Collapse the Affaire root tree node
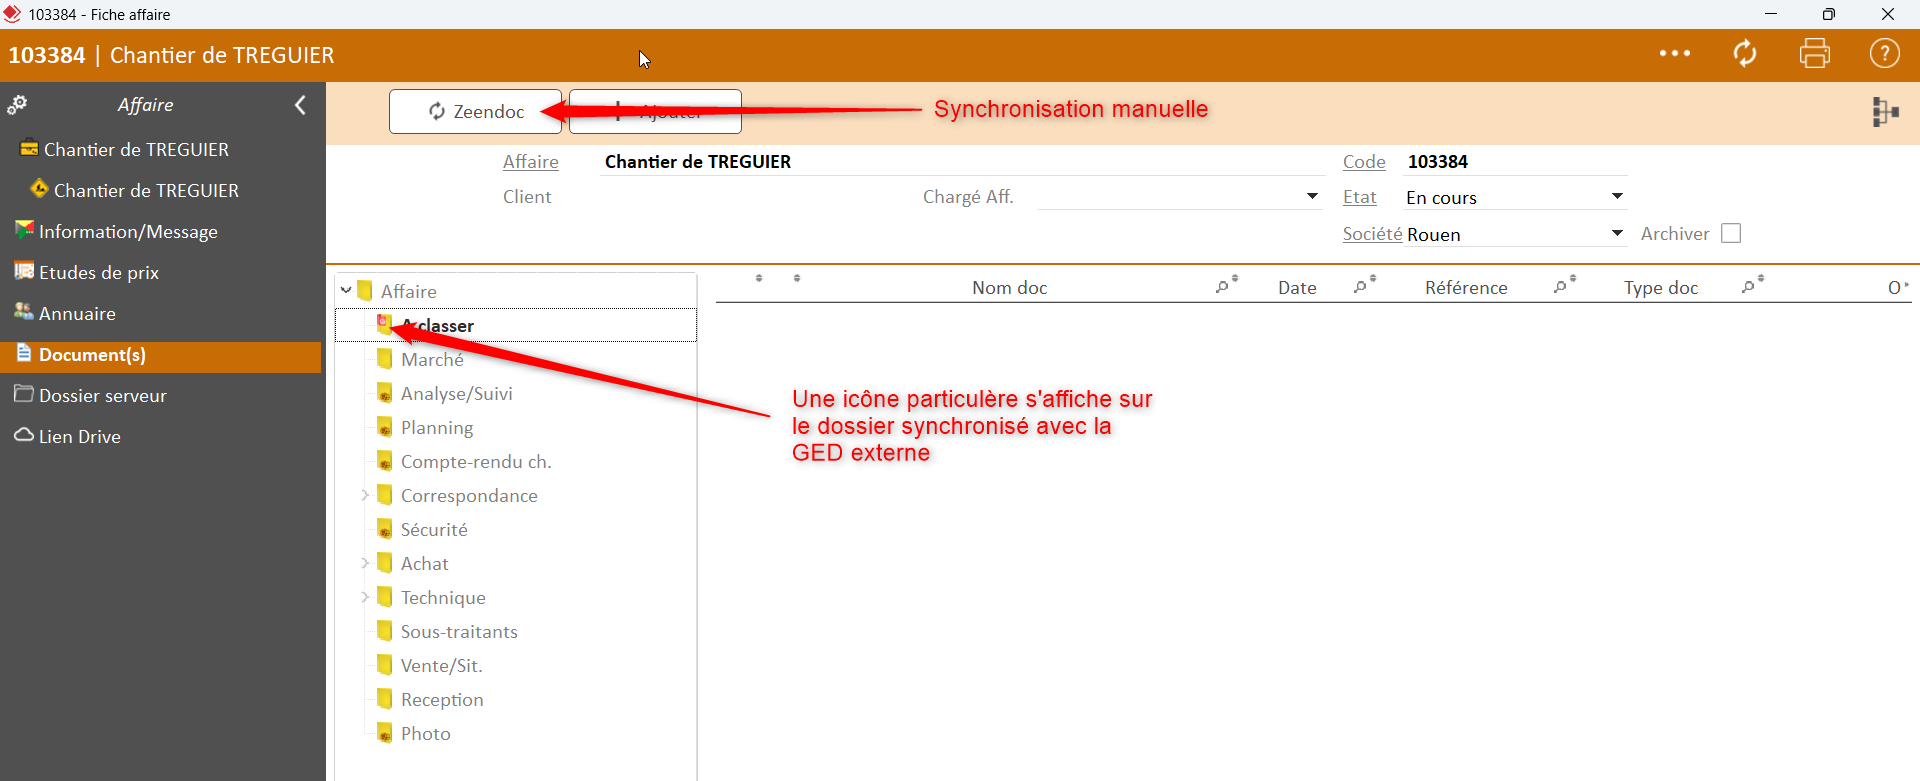The image size is (1920, 781). 346,291
